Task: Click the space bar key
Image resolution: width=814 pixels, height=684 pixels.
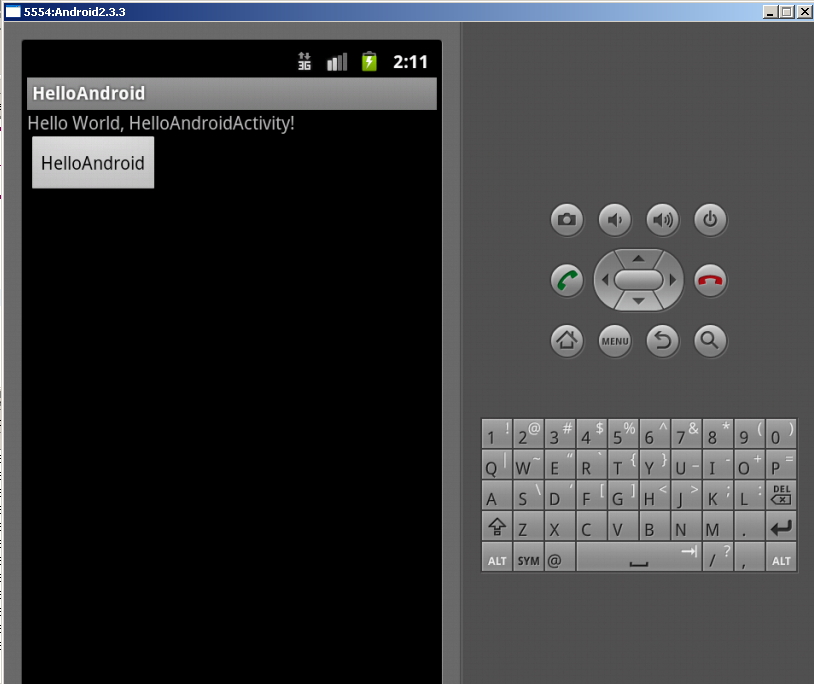Action: (639, 557)
